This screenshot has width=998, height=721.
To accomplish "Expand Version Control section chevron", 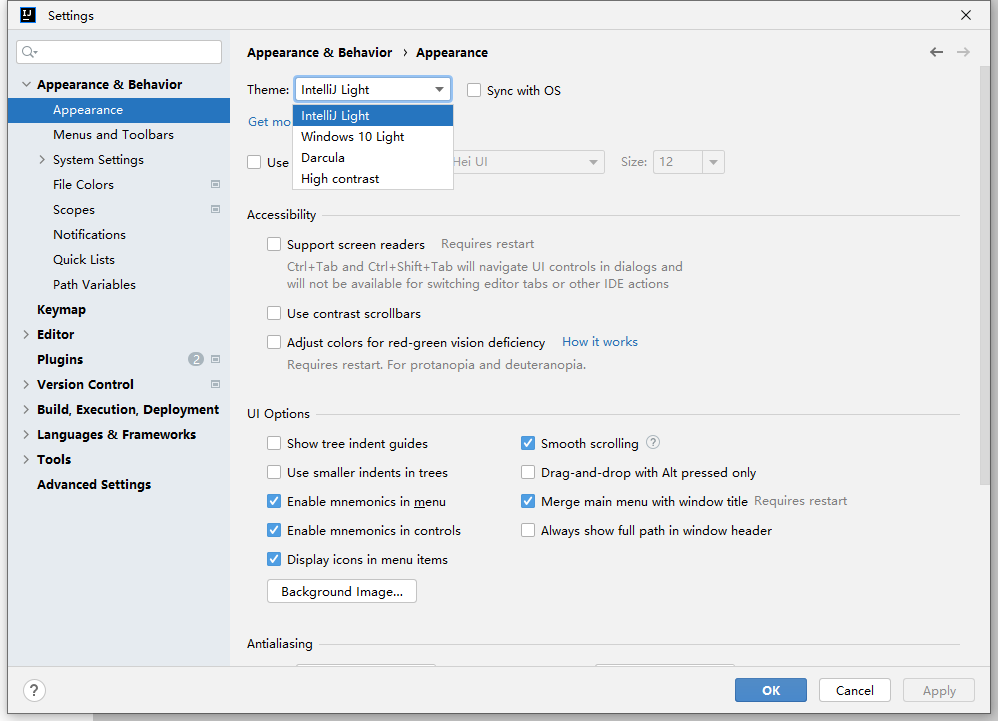I will 26,384.
